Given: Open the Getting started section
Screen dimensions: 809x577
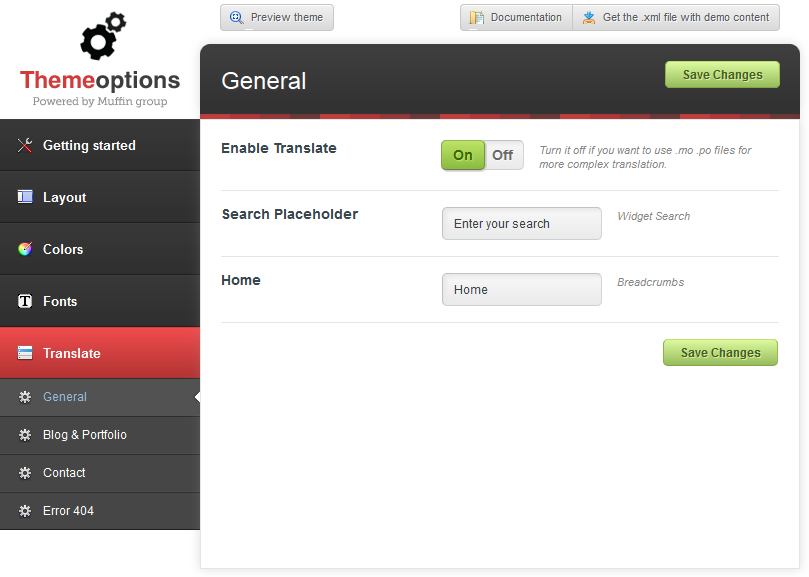Looking at the screenshot, I should point(100,146).
